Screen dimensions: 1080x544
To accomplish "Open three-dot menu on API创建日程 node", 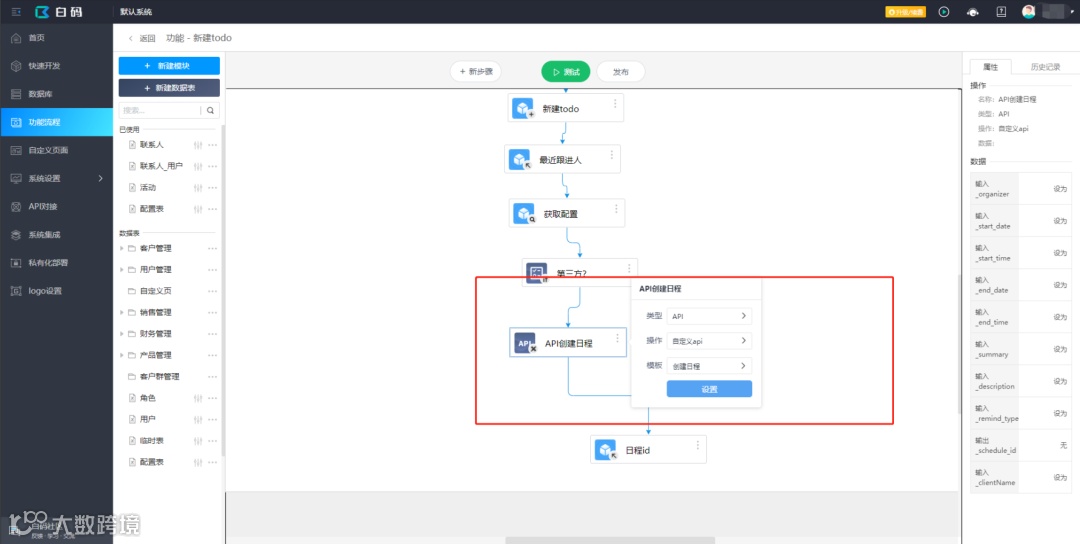I will pyautogui.click(x=618, y=337).
